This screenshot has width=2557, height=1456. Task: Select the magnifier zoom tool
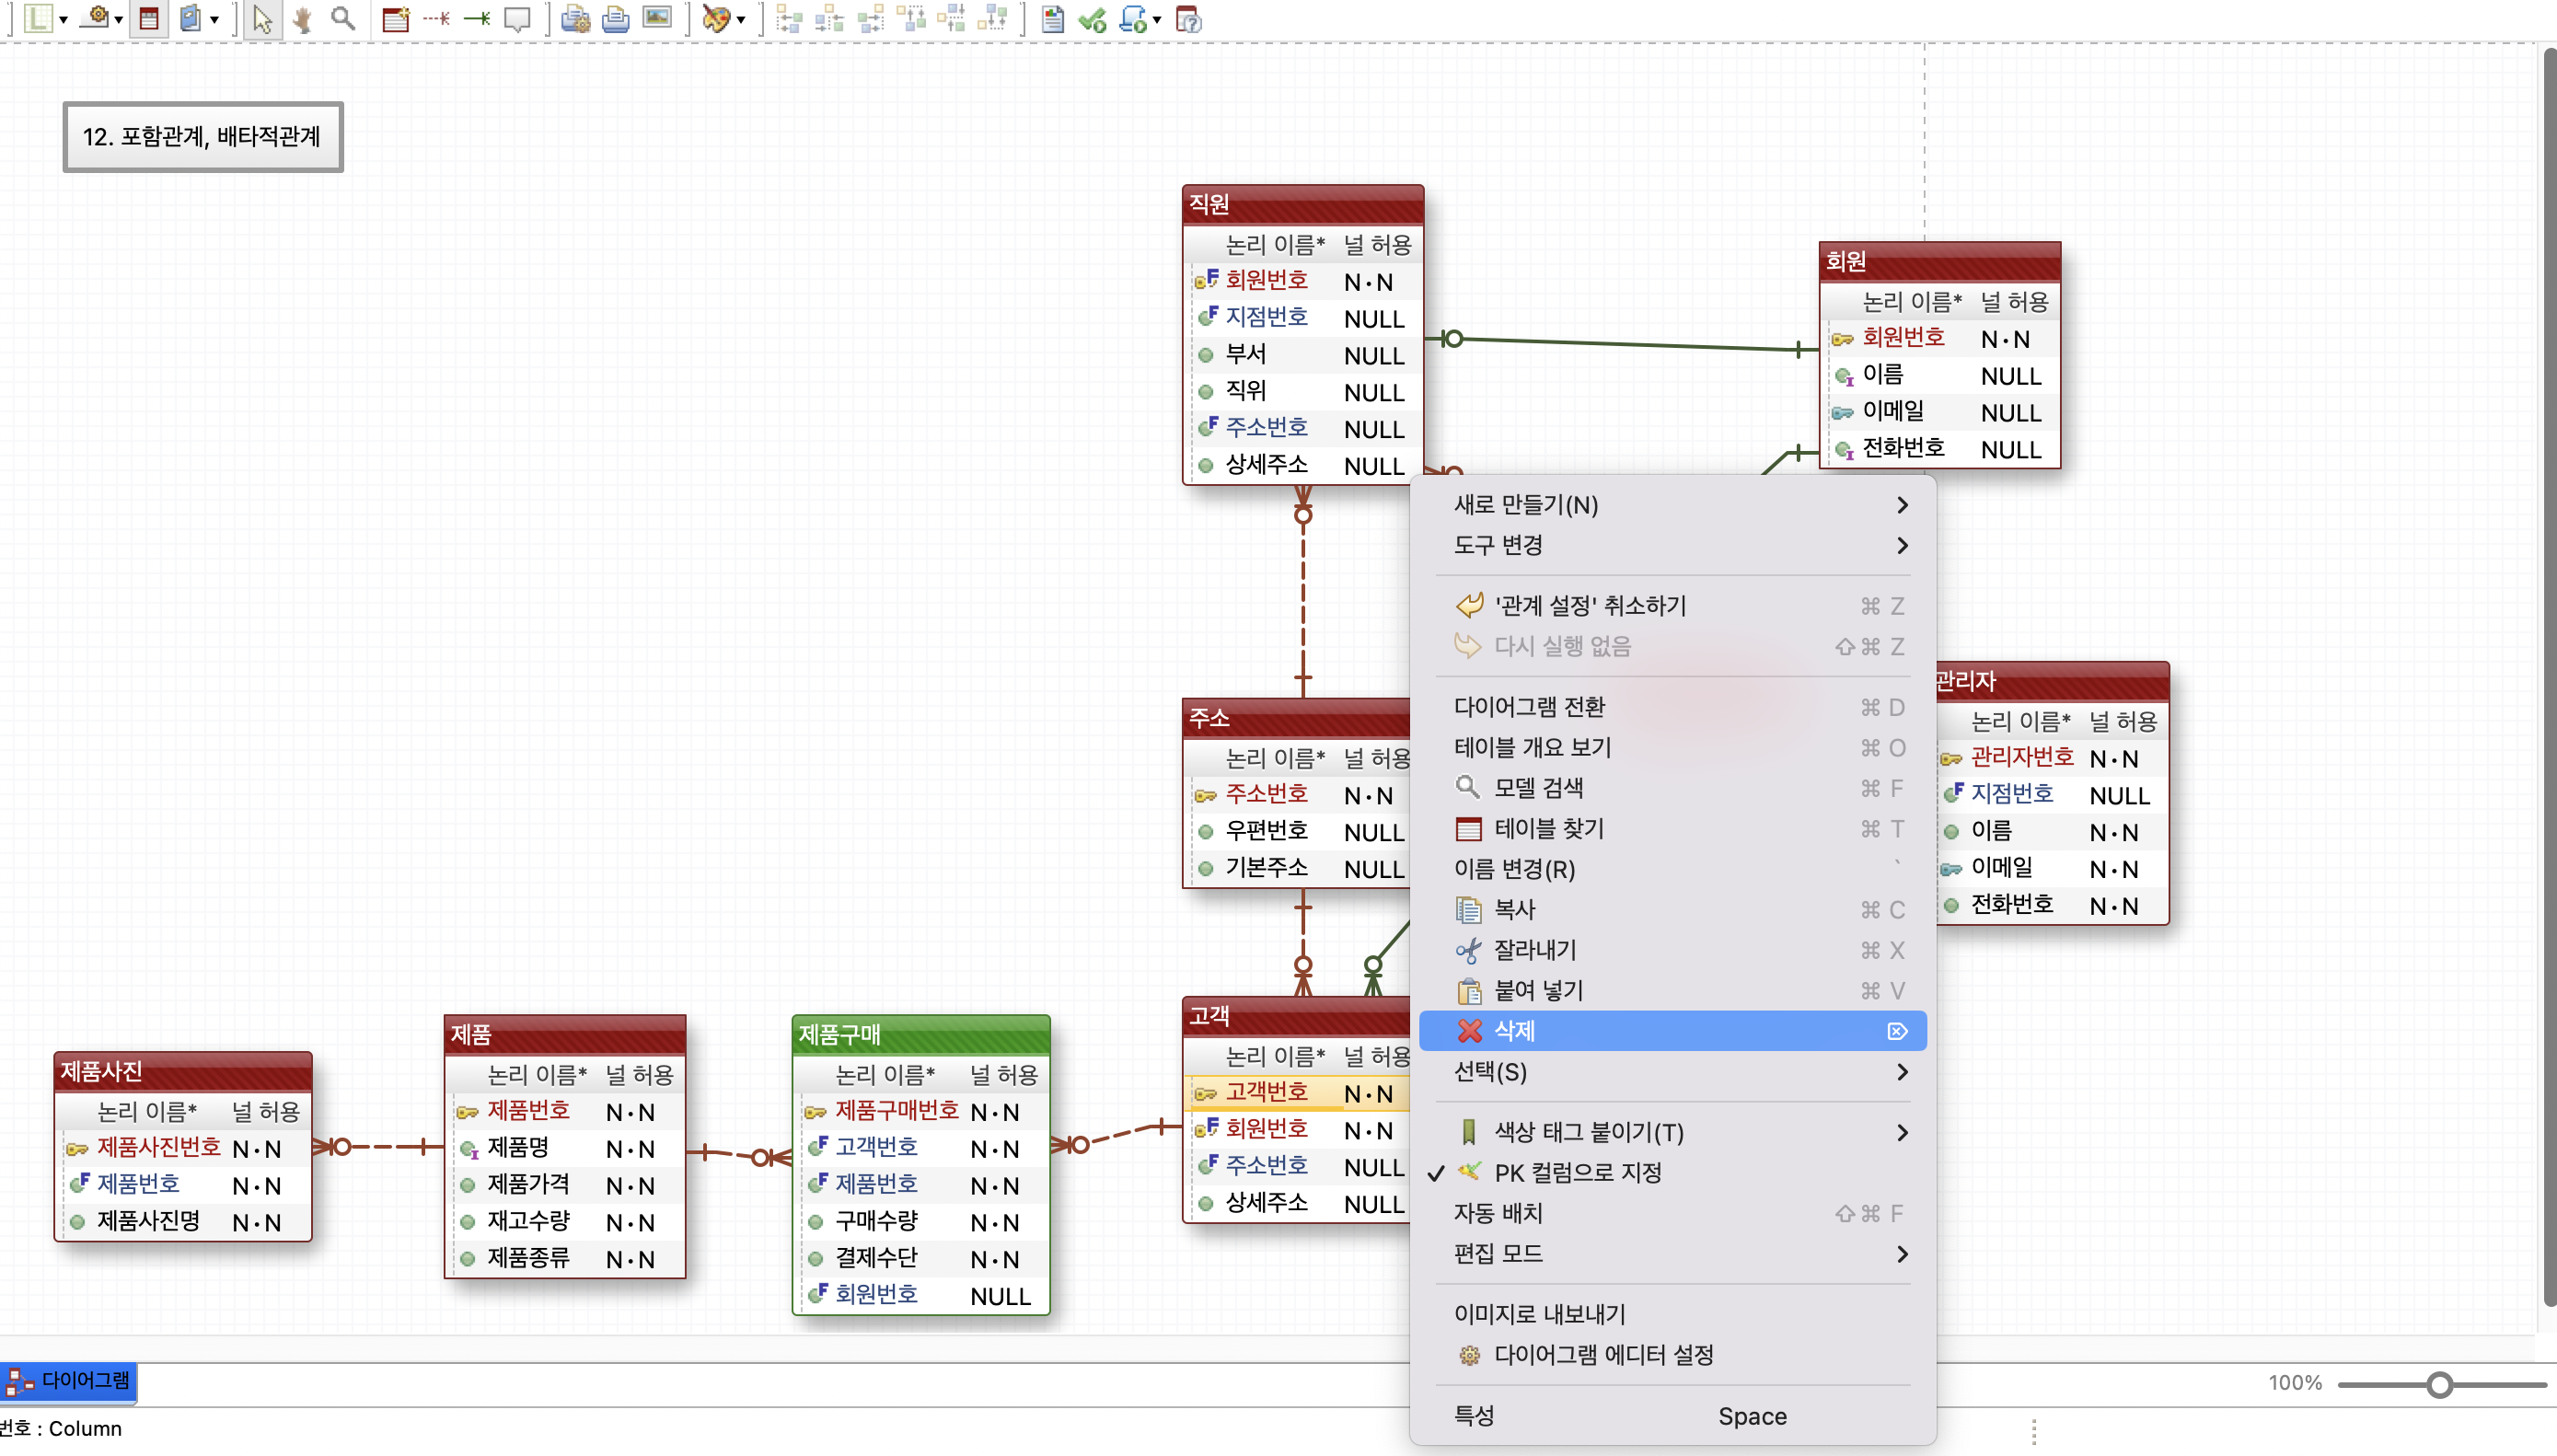(x=343, y=18)
